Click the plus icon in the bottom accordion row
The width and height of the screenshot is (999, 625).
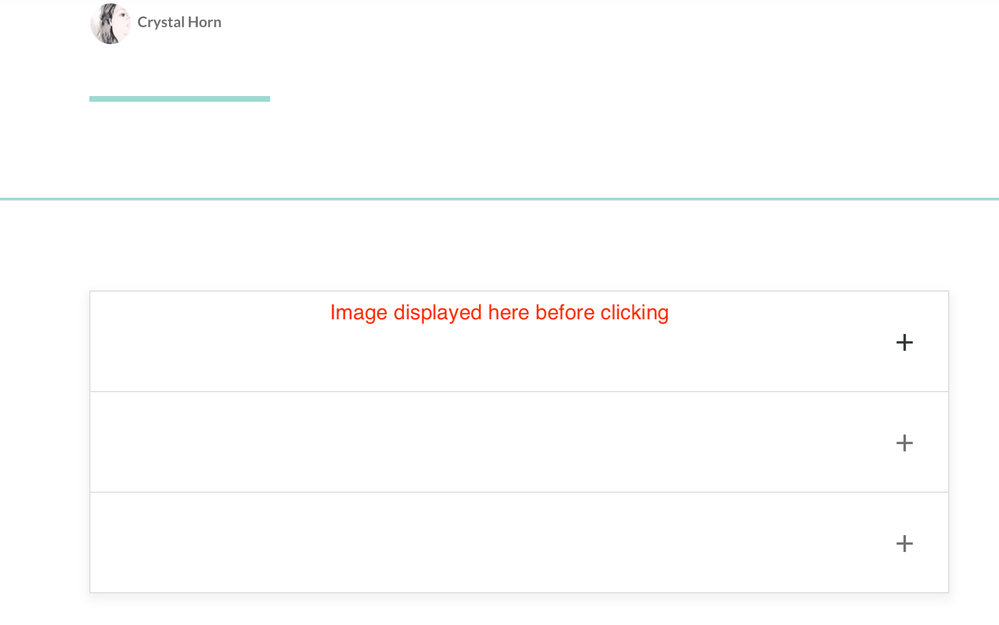pos(904,543)
